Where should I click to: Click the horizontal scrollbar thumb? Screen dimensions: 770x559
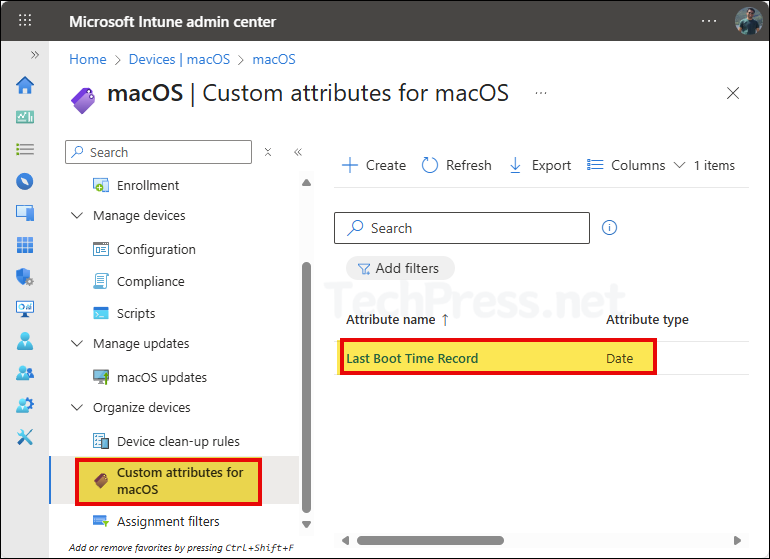[430, 540]
